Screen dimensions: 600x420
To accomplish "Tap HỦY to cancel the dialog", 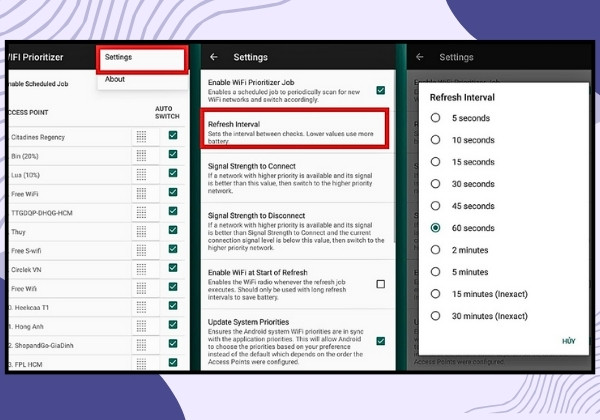I will (x=568, y=341).
